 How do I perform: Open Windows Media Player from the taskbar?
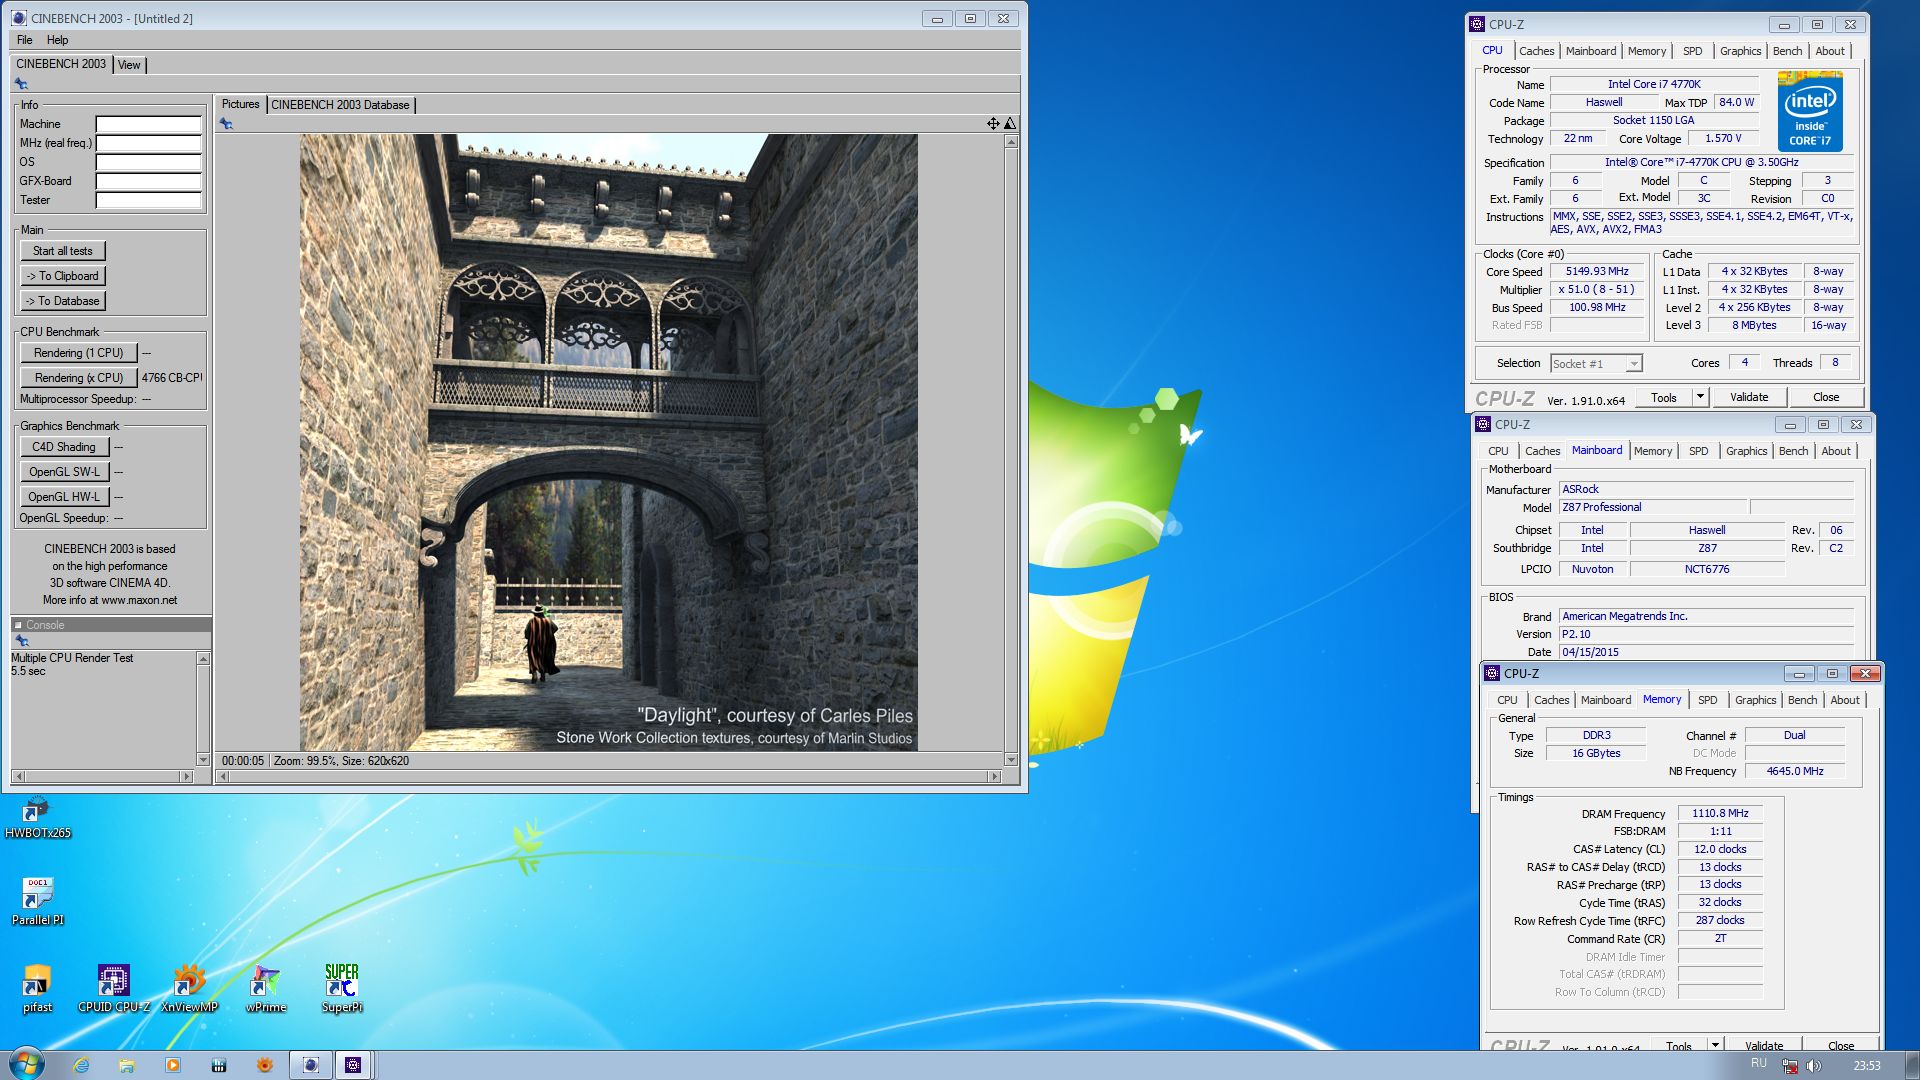point(173,1065)
